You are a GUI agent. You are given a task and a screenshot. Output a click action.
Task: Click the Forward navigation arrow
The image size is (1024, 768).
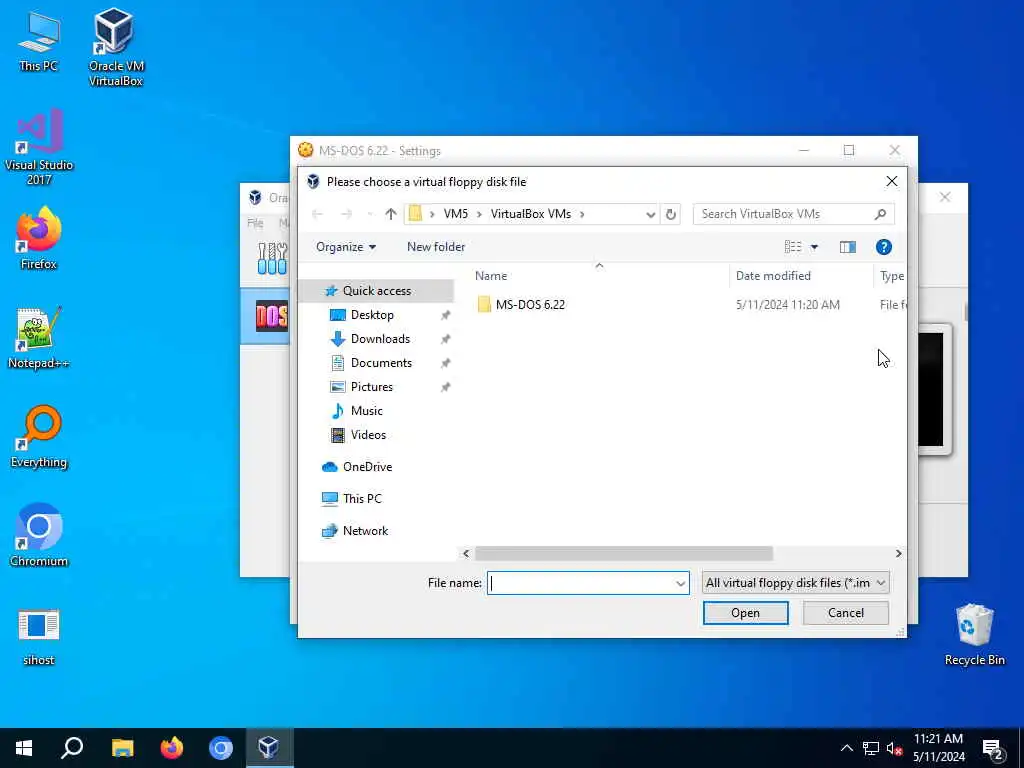click(x=346, y=214)
